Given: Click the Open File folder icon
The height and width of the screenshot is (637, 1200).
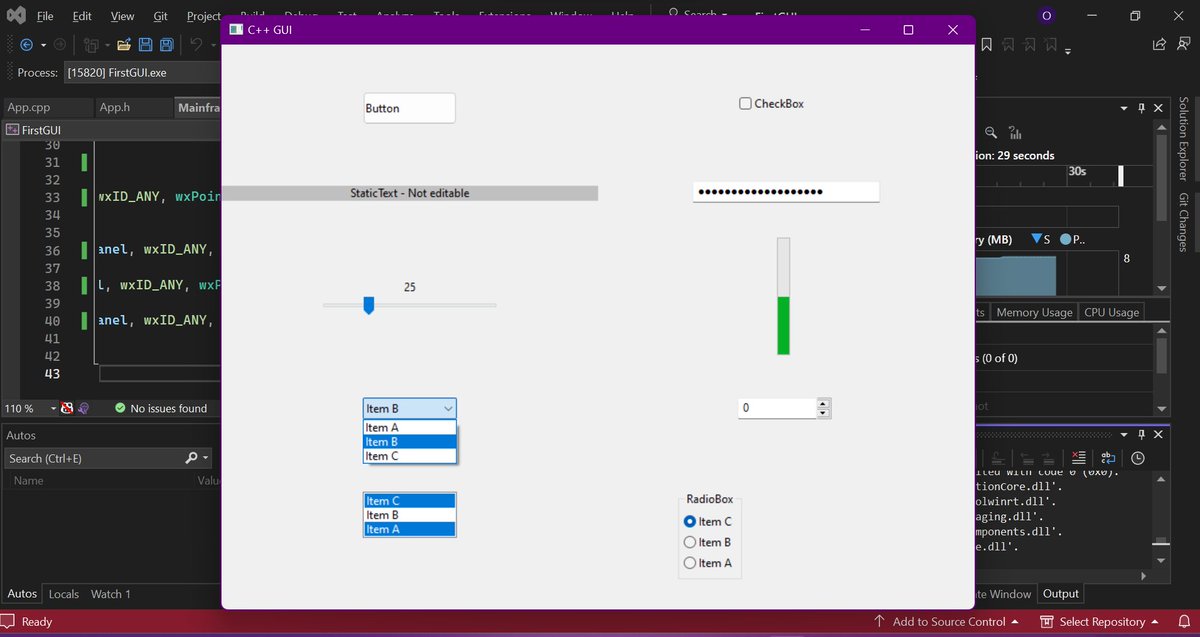Looking at the screenshot, I should point(124,45).
